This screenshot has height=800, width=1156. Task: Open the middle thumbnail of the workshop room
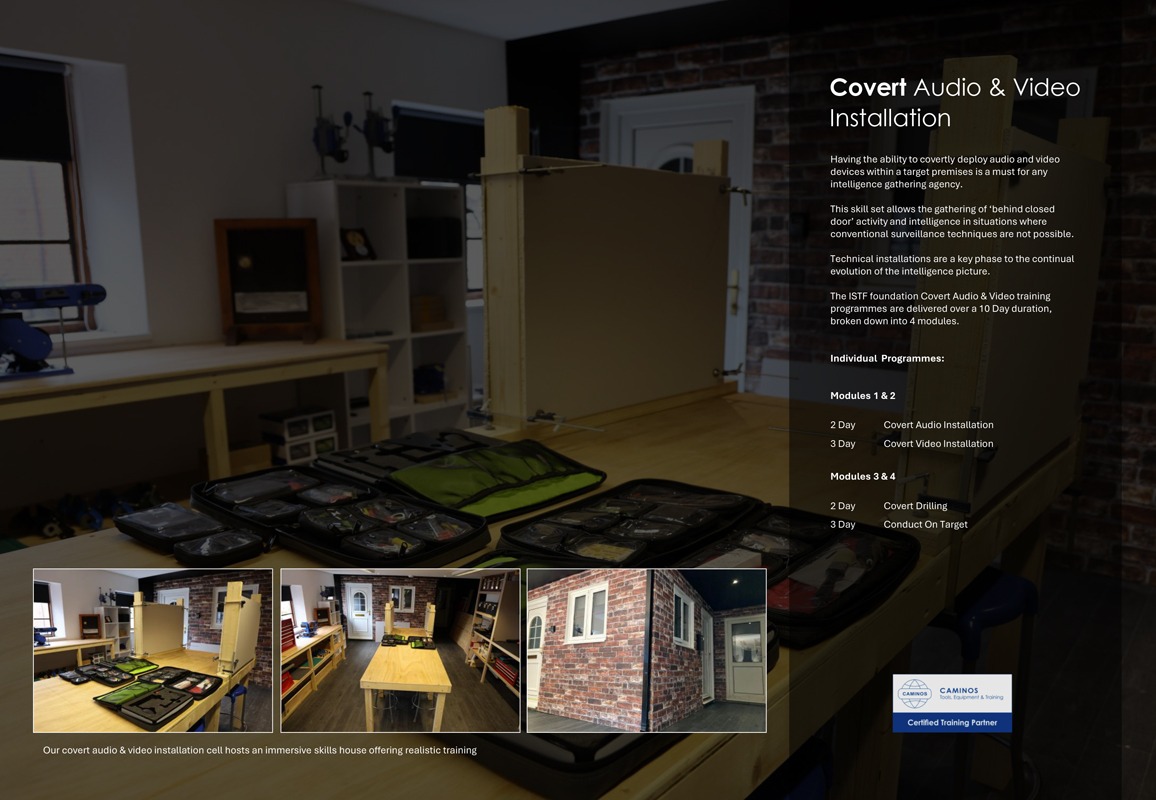[x=400, y=650]
